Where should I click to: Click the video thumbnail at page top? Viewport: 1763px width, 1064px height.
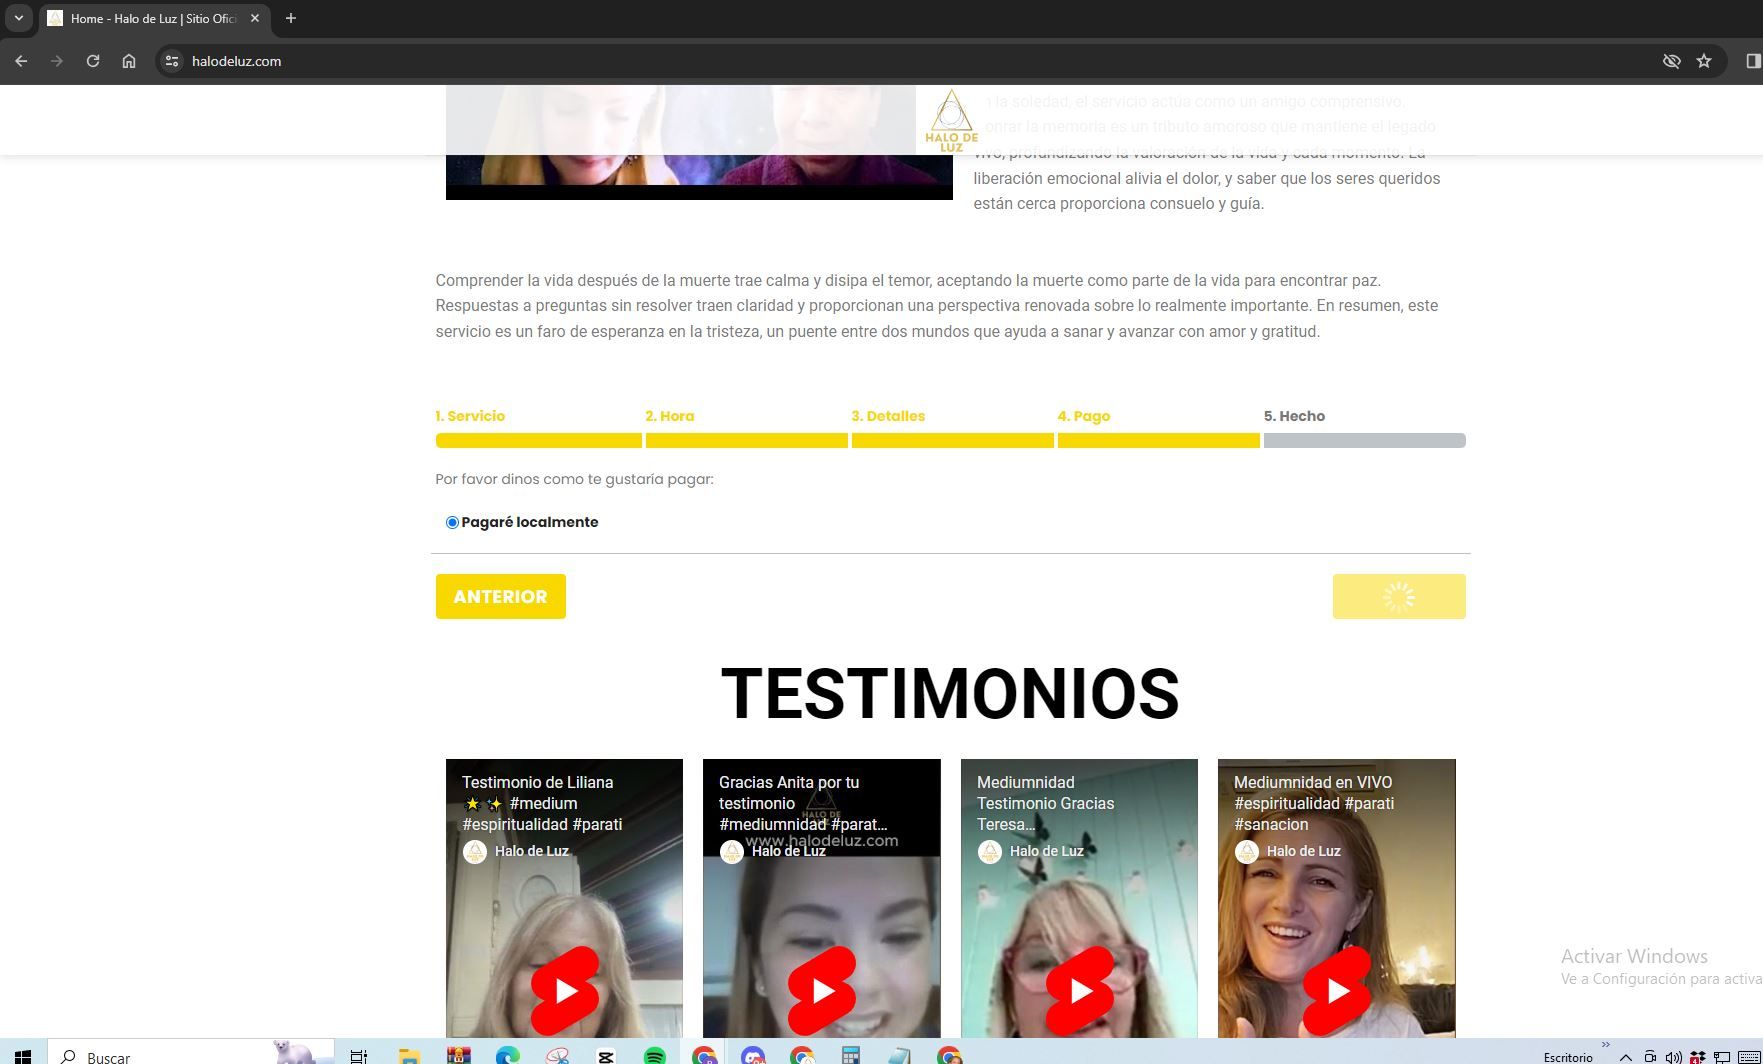pos(699,142)
